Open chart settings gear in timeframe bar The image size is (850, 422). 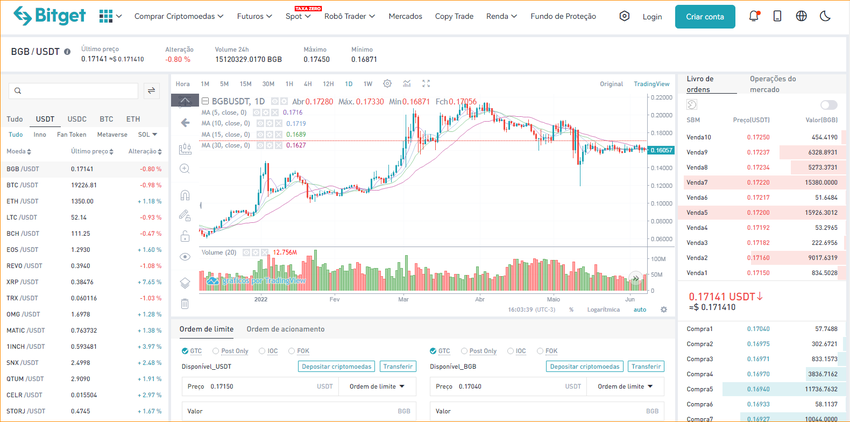pyautogui.click(x=387, y=84)
